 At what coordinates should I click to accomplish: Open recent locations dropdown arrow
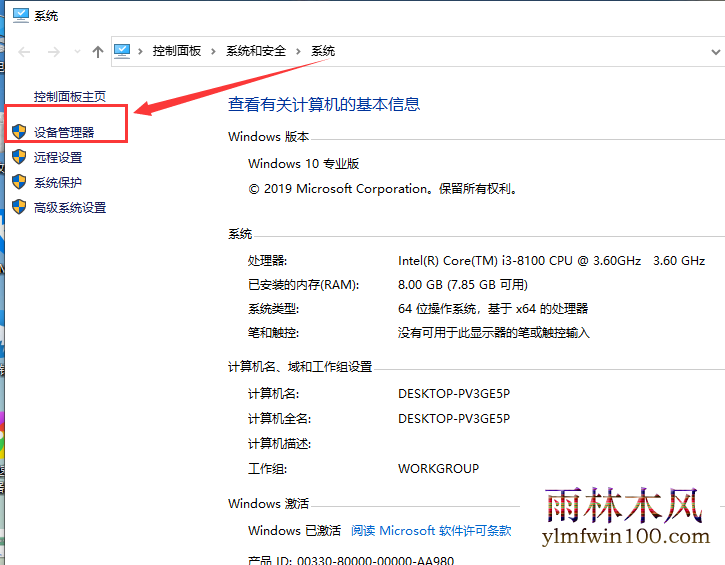click(77, 52)
